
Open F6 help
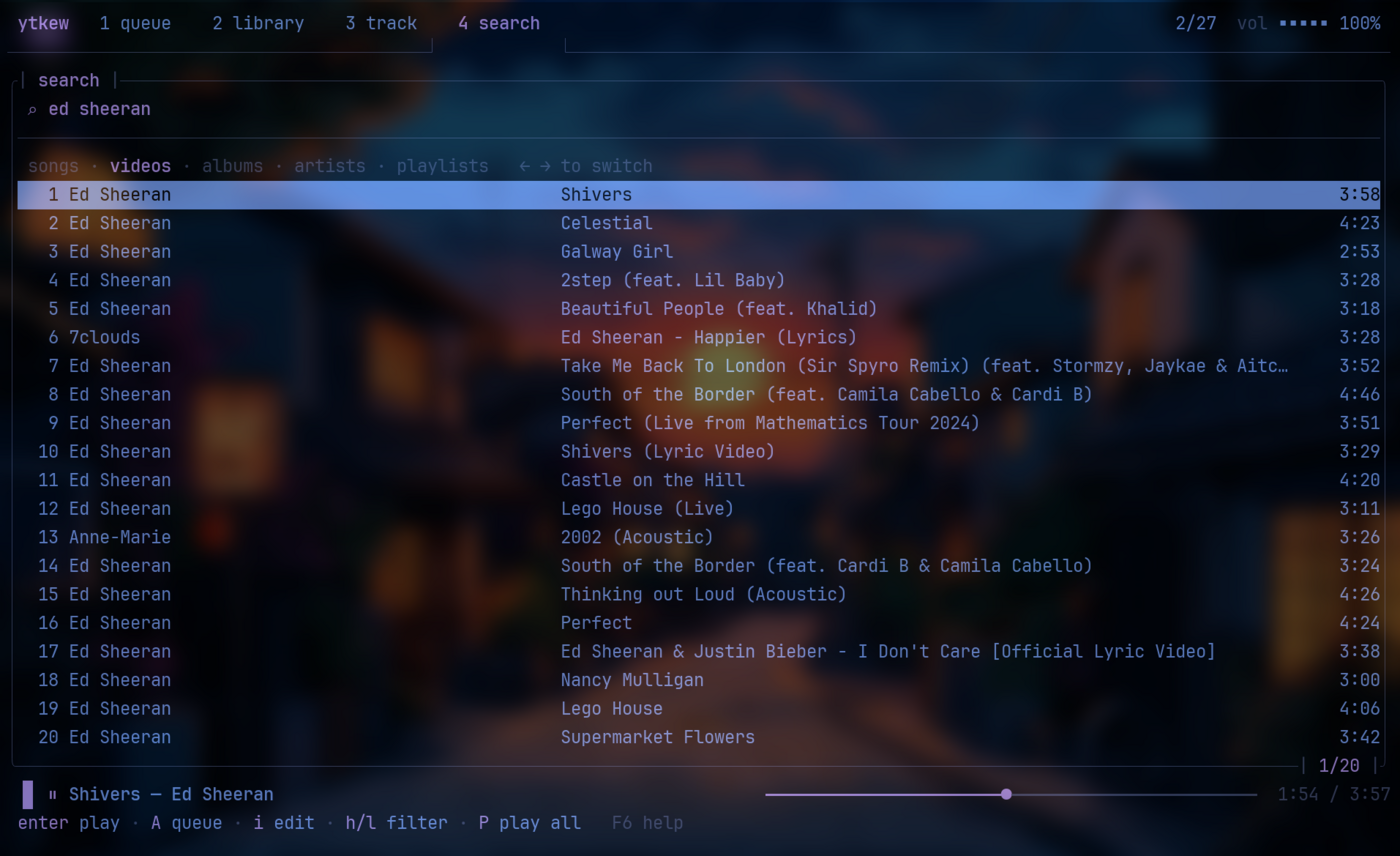[x=647, y=823]
